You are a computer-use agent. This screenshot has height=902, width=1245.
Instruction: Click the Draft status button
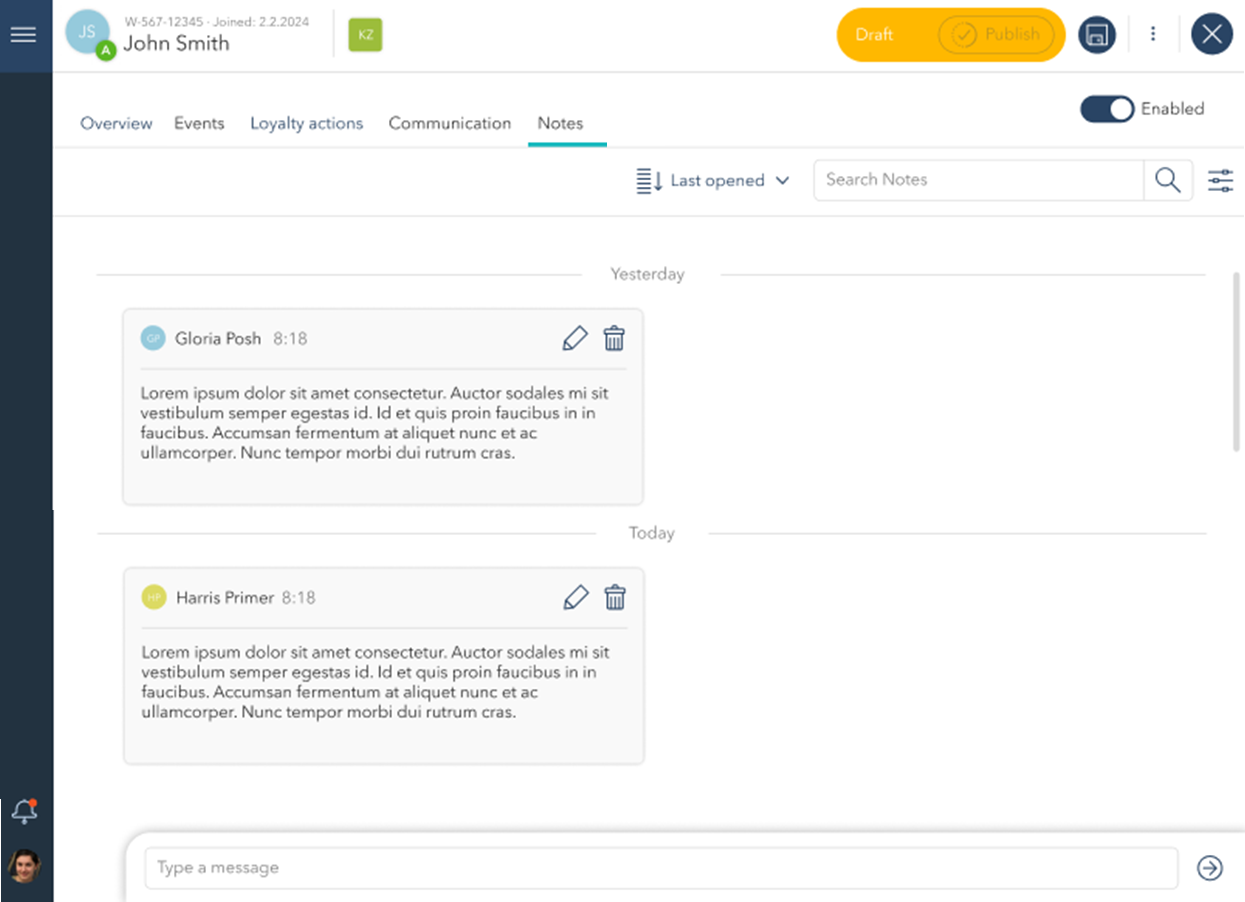pyautogui.click(x=874, y=35)
